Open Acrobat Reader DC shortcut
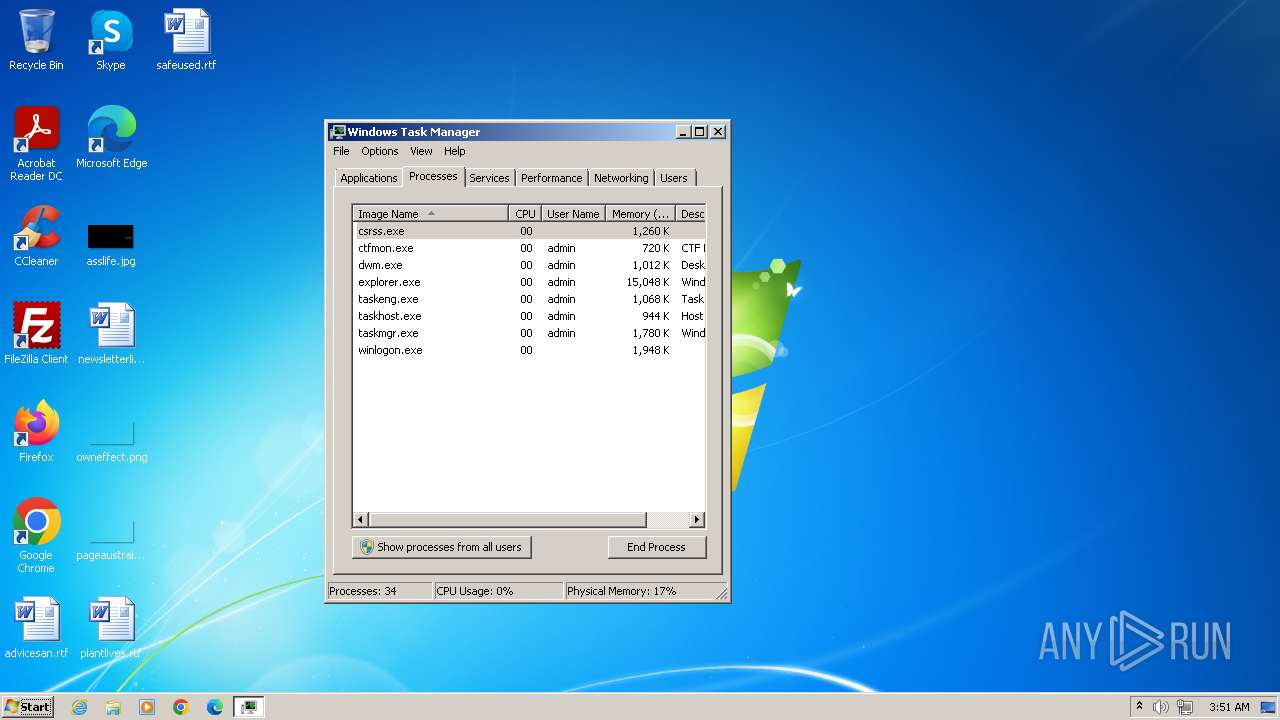Screen dimensions: 1280x720 coord(36,143)
